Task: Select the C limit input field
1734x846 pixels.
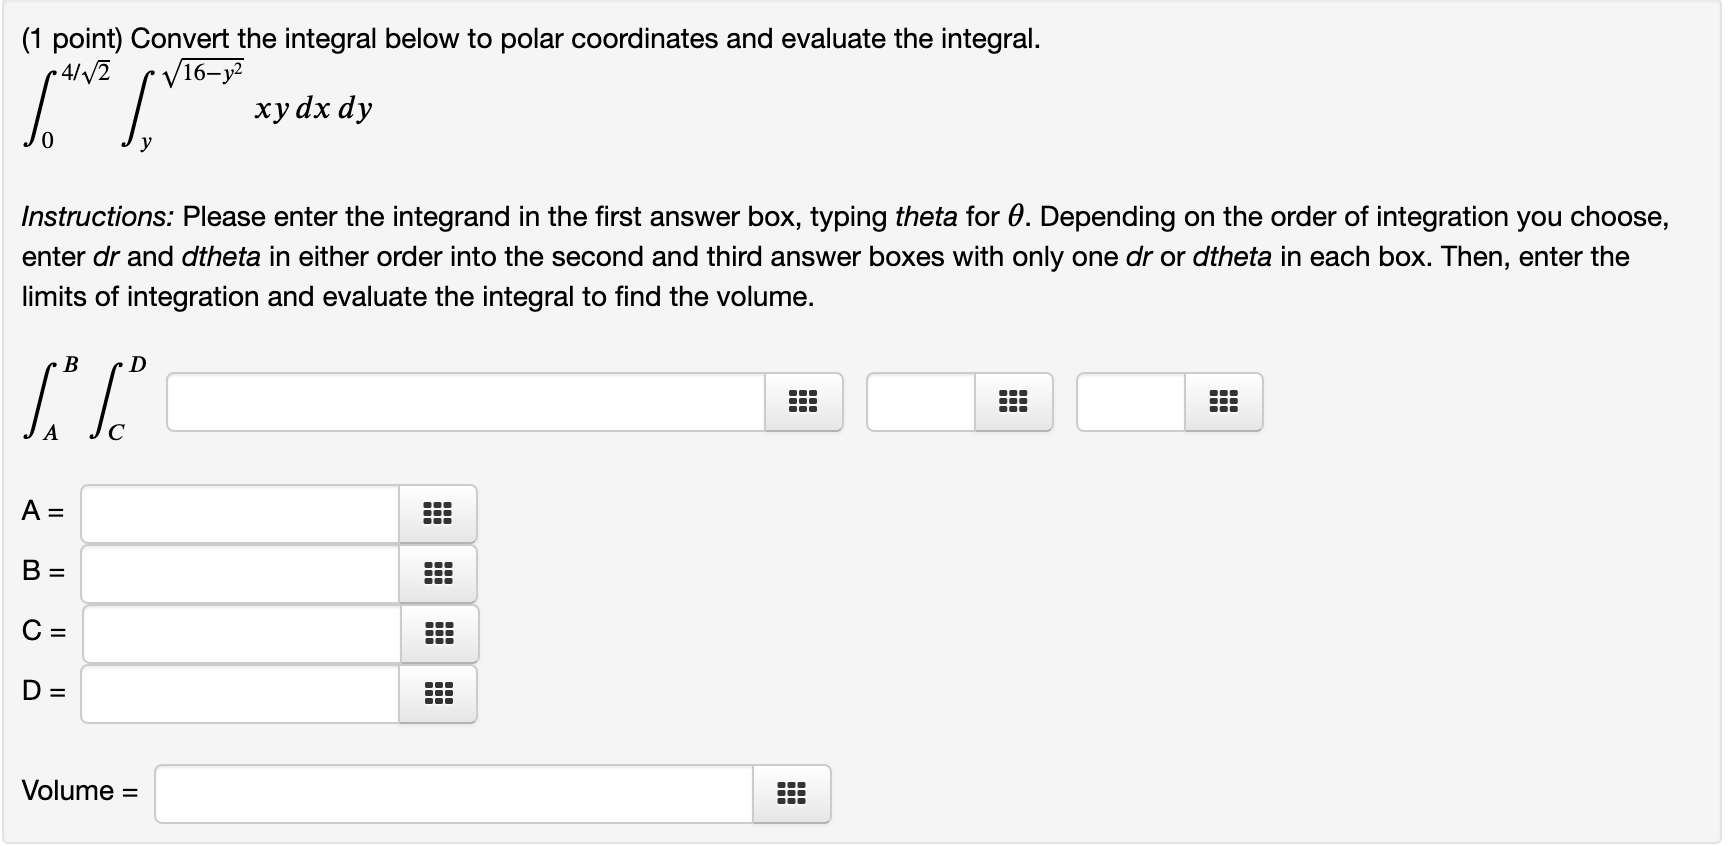Action: coord(240,633)
